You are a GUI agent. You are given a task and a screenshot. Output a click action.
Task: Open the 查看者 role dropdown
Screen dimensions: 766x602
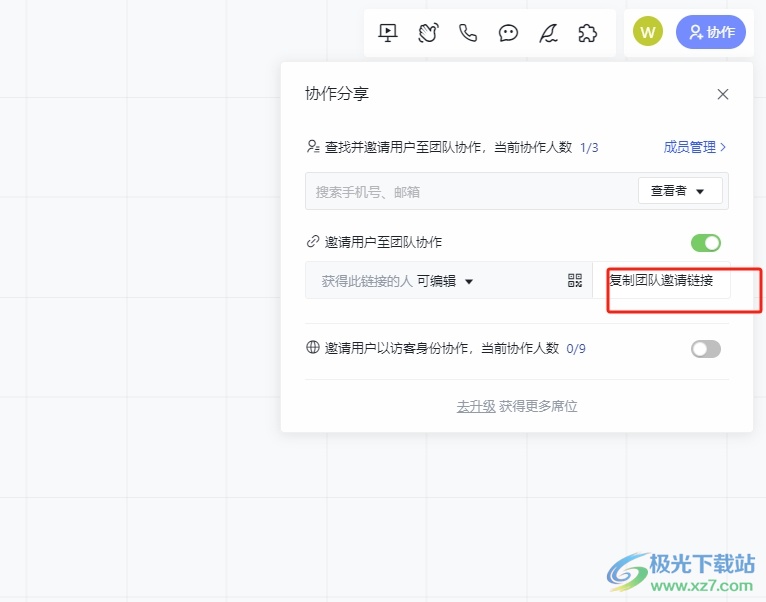pyautogui.click(x=680, y=191)
